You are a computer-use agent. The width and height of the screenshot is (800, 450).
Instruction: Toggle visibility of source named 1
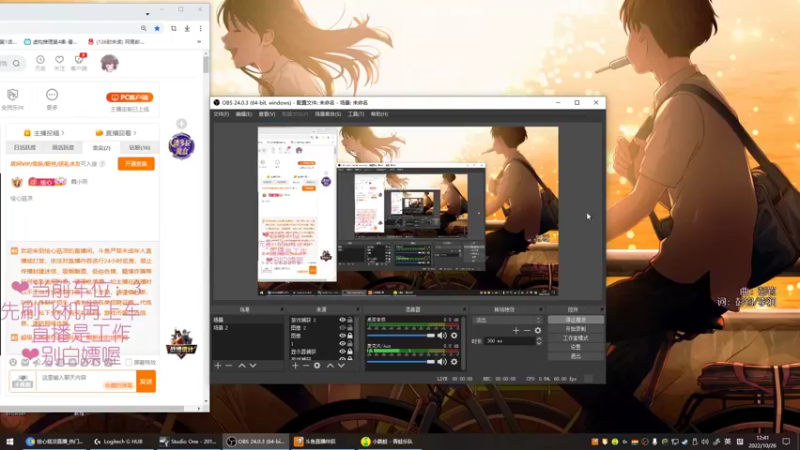342,343
